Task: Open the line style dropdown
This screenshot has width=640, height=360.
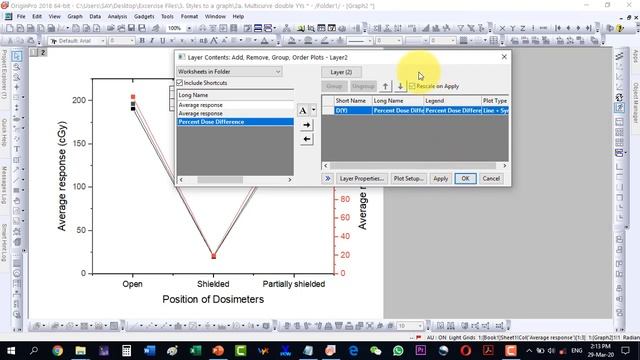Action: pos(370,41)
